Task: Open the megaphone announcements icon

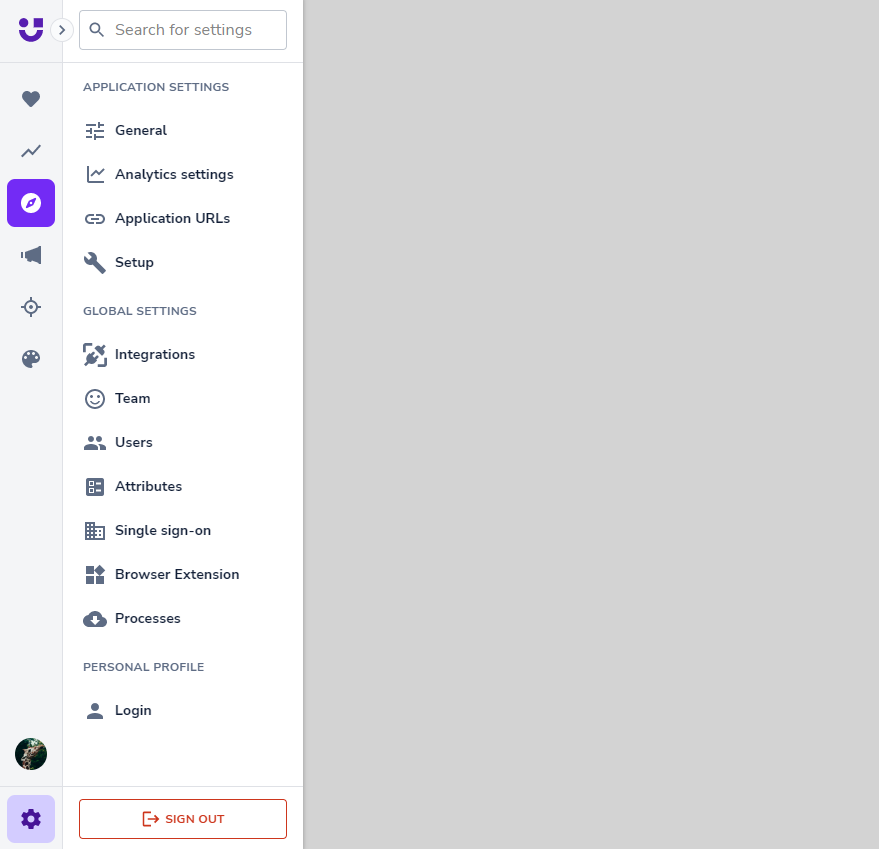Action: tap(31, 255)
